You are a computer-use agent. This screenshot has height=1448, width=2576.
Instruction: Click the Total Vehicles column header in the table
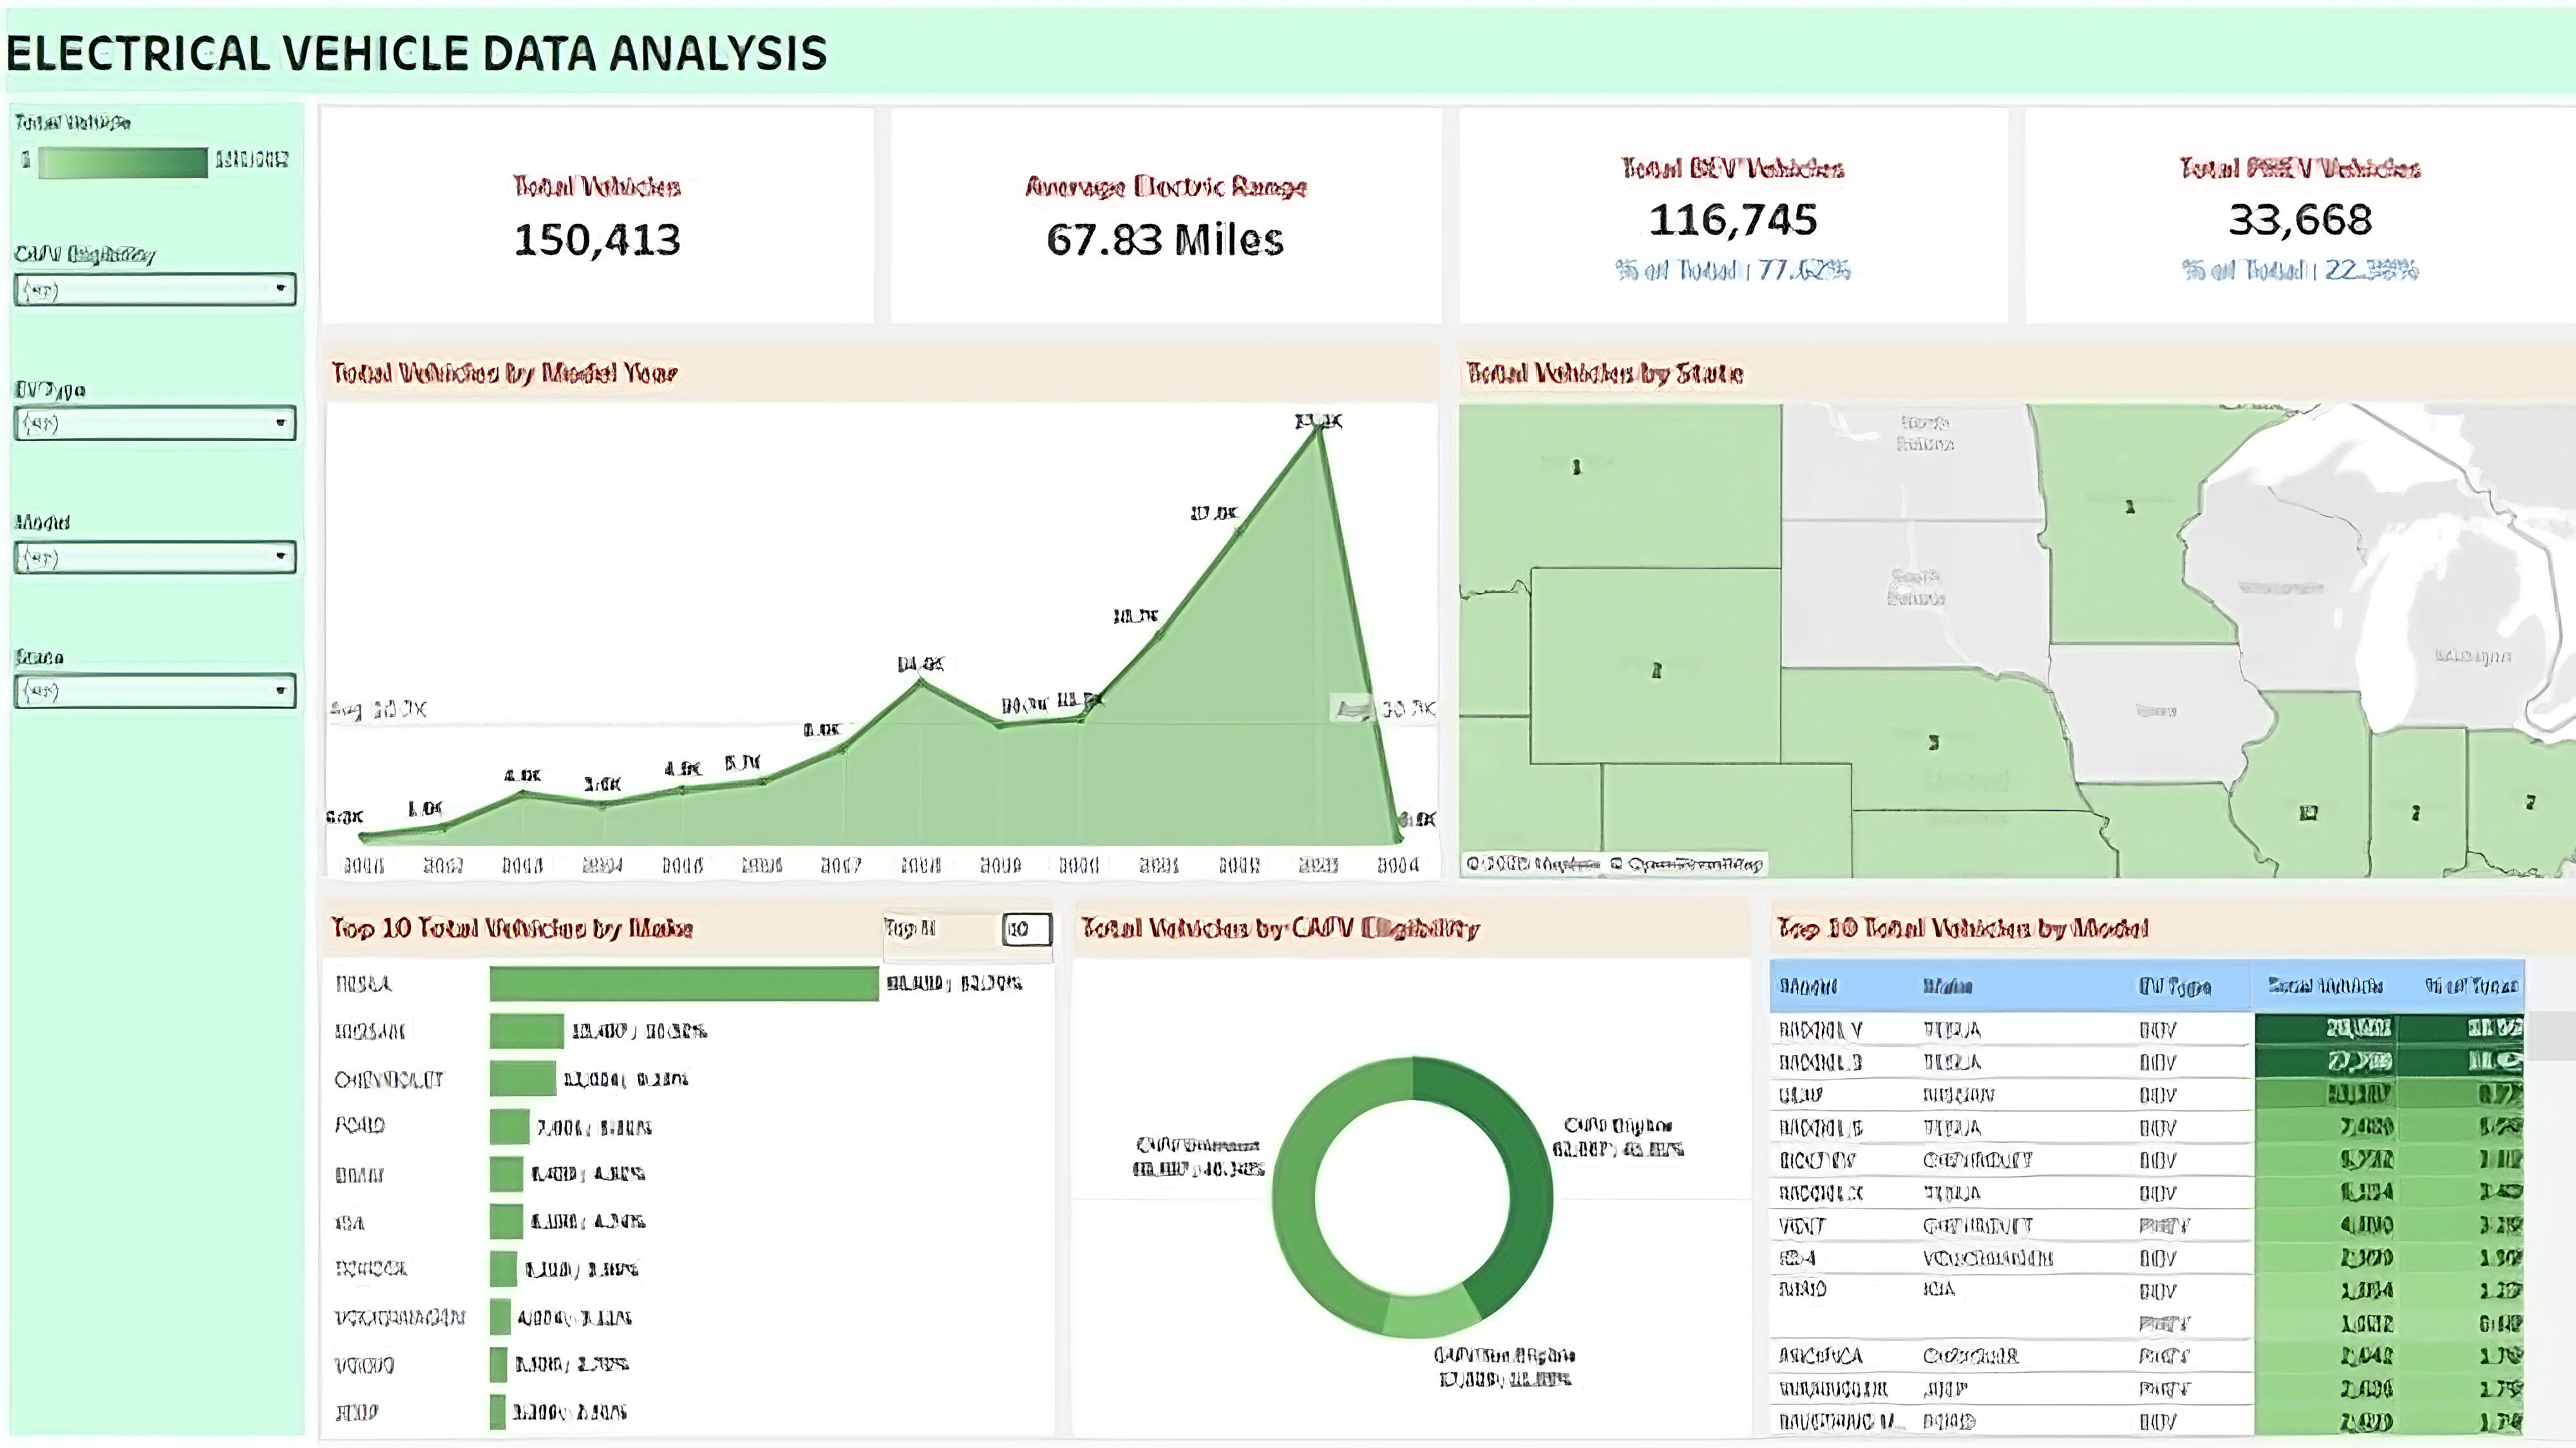2326,986
